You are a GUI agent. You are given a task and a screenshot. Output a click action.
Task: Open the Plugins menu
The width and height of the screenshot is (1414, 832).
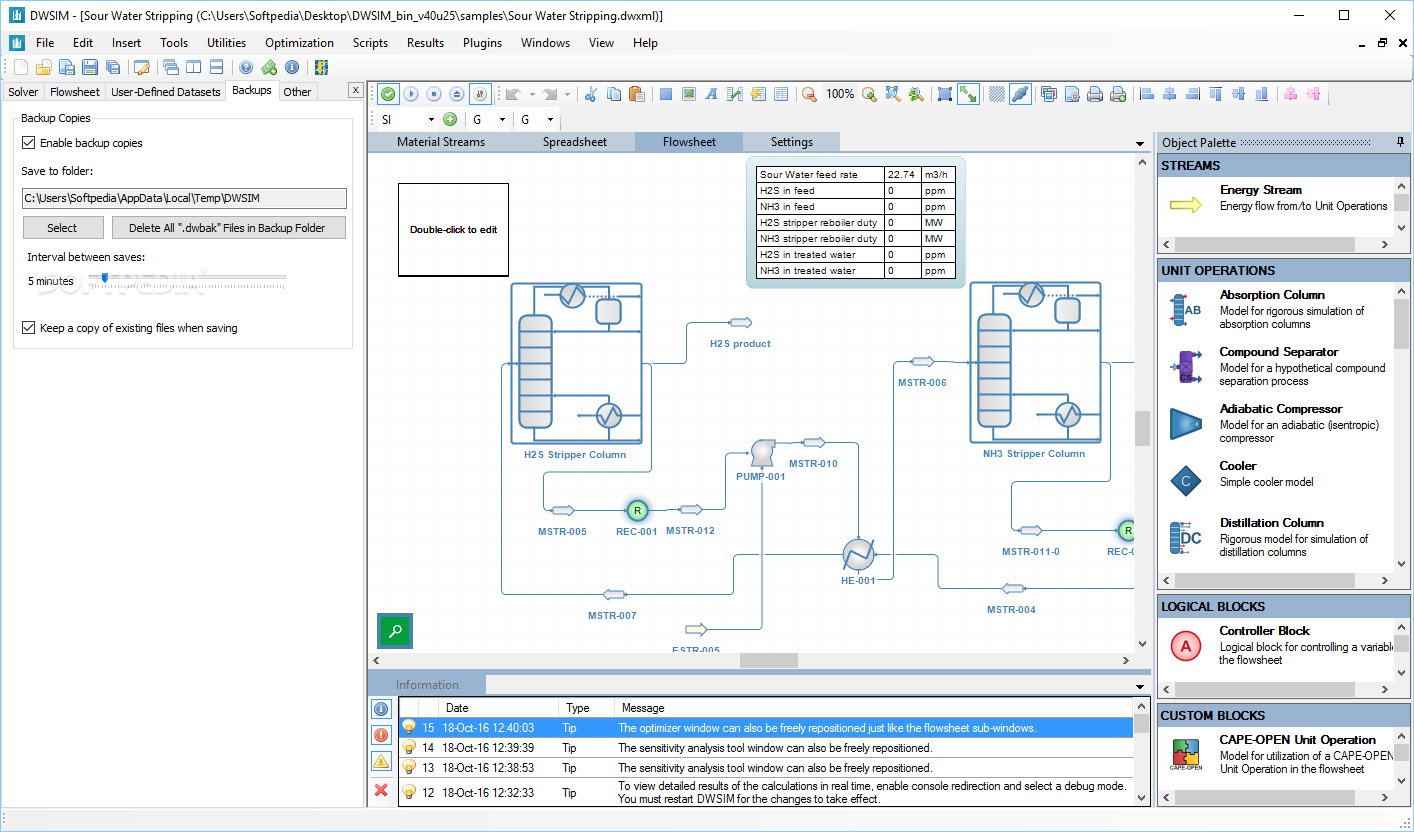482,43
